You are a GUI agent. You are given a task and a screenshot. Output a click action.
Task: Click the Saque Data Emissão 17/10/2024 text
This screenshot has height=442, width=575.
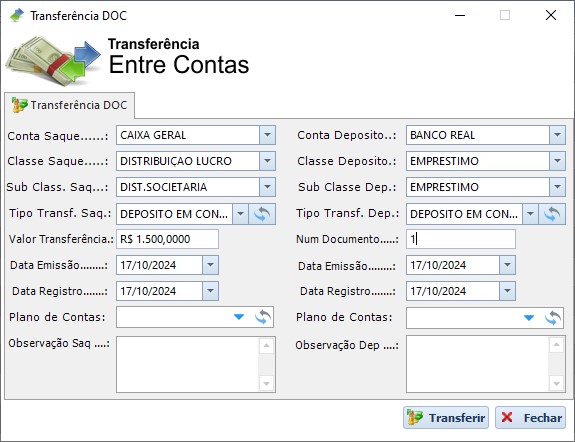coord(148,265)
